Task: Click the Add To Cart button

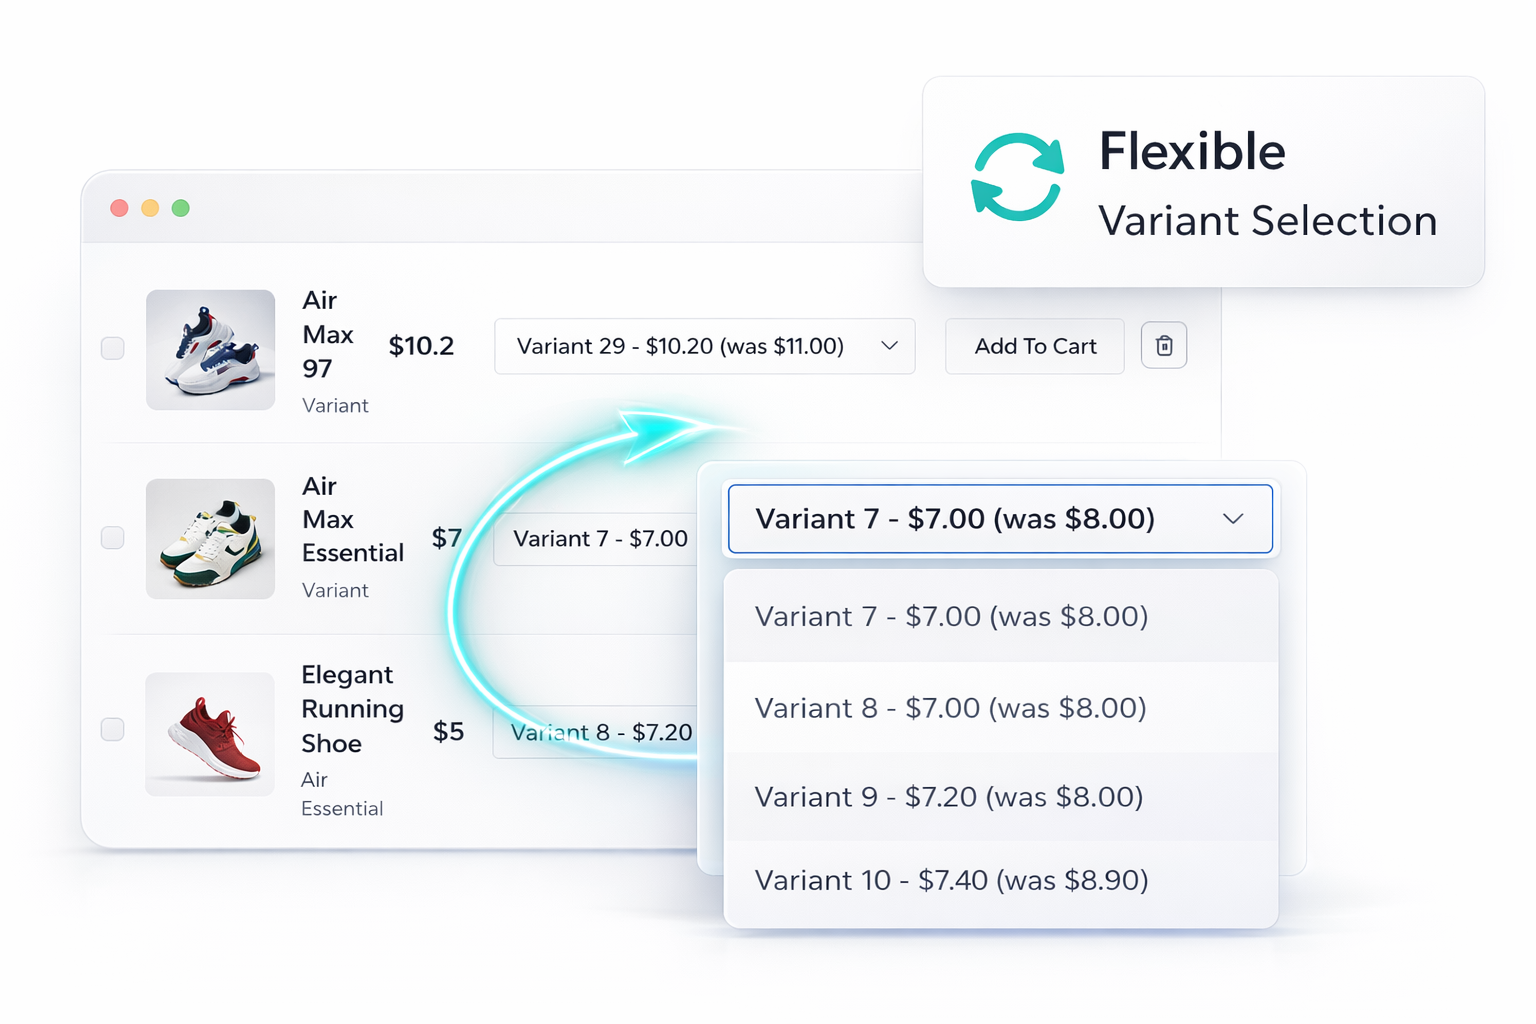Action: click(1034, 345)
